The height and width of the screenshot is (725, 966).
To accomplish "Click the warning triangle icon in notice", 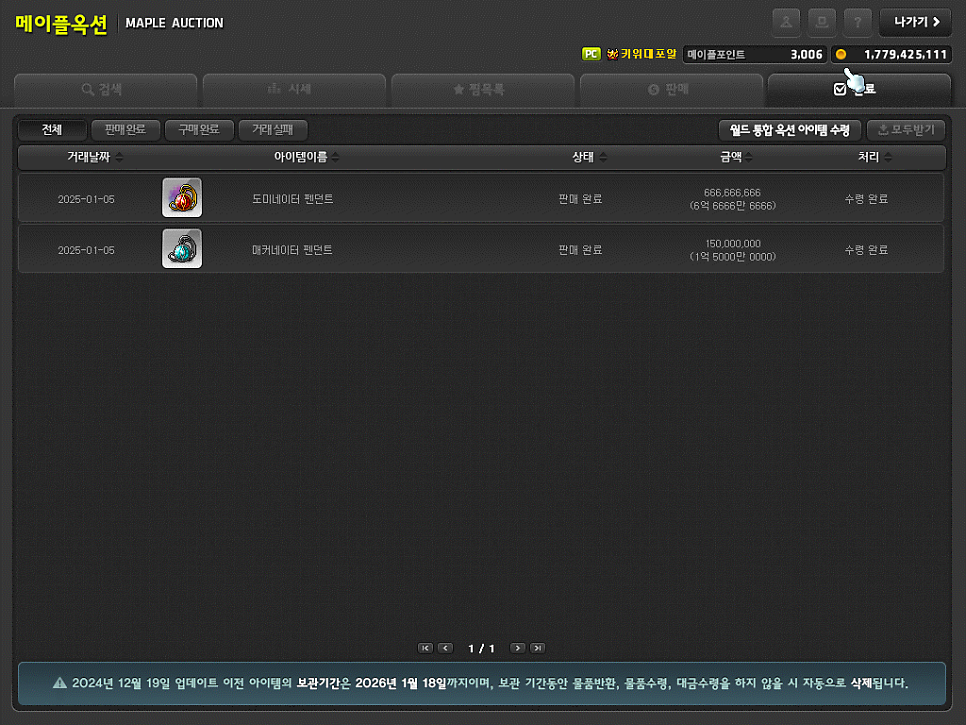I will [x=60, y=682].
